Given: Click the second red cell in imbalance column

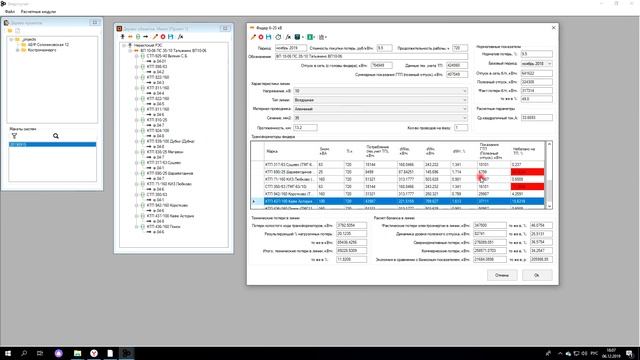Looking at the screenshot, I should (527, 187).
